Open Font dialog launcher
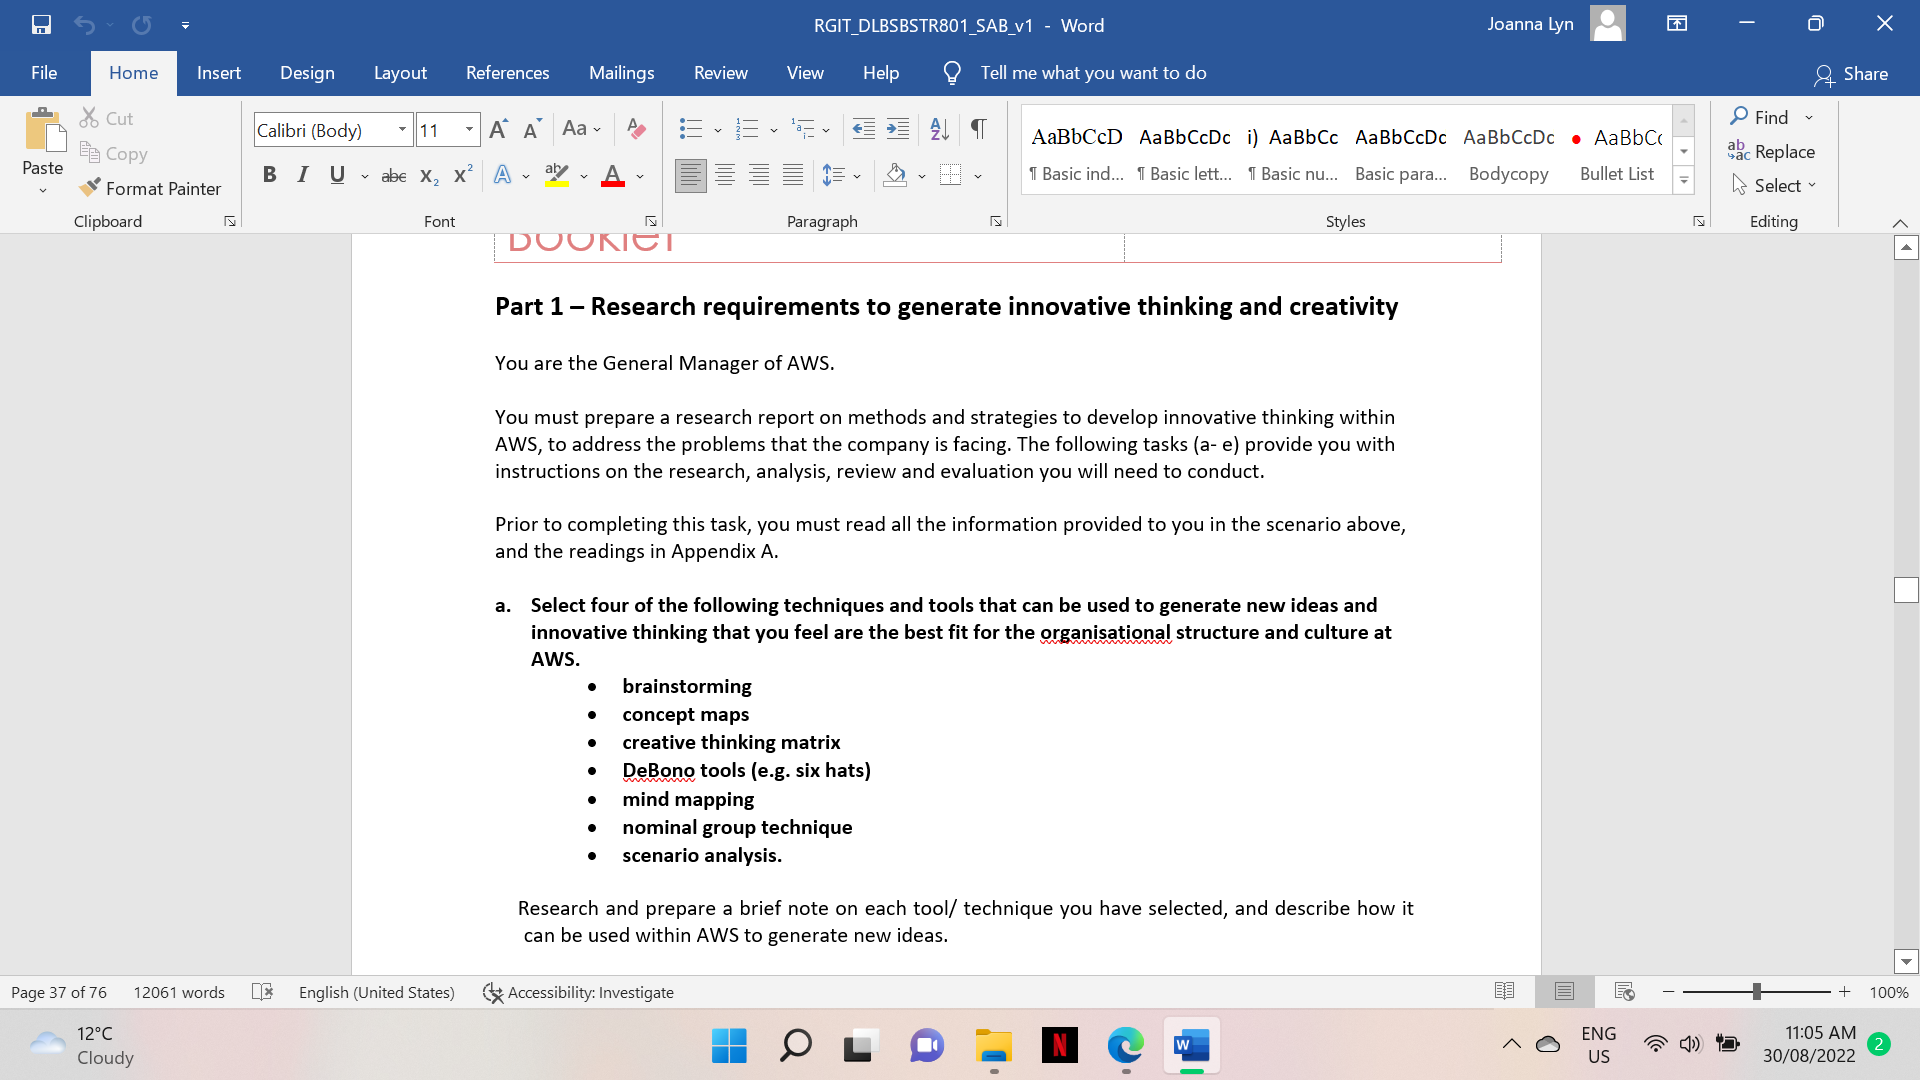The height and width of the screenshot is (1080, 1920). 651,221
